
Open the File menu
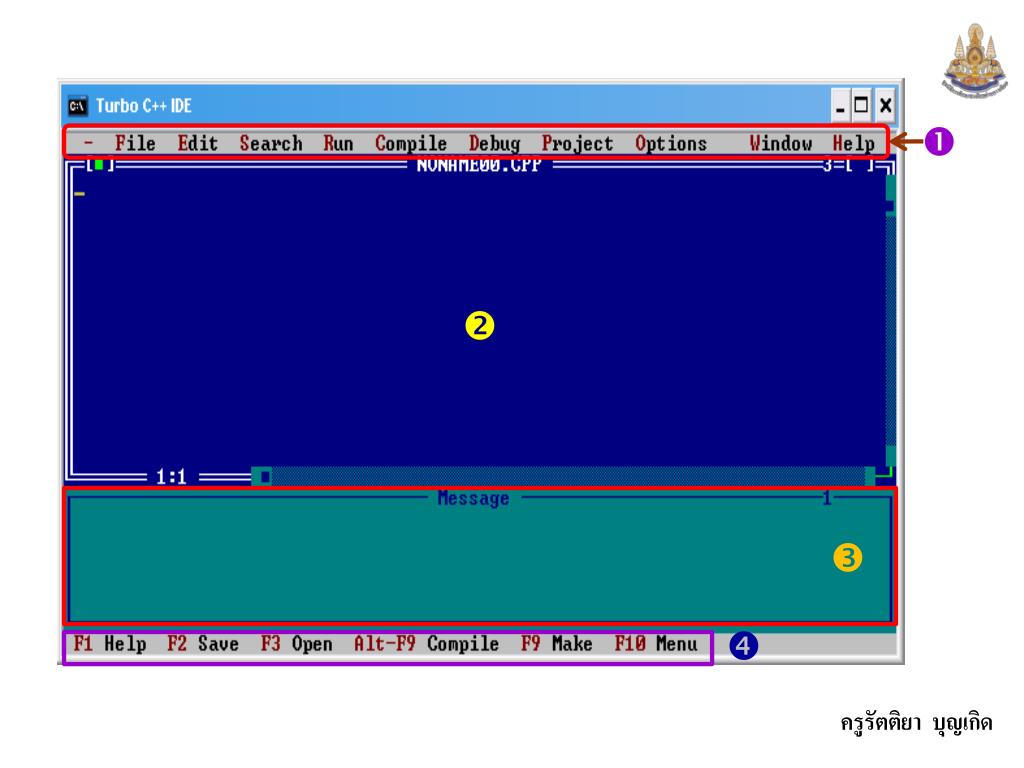point(135,143)
